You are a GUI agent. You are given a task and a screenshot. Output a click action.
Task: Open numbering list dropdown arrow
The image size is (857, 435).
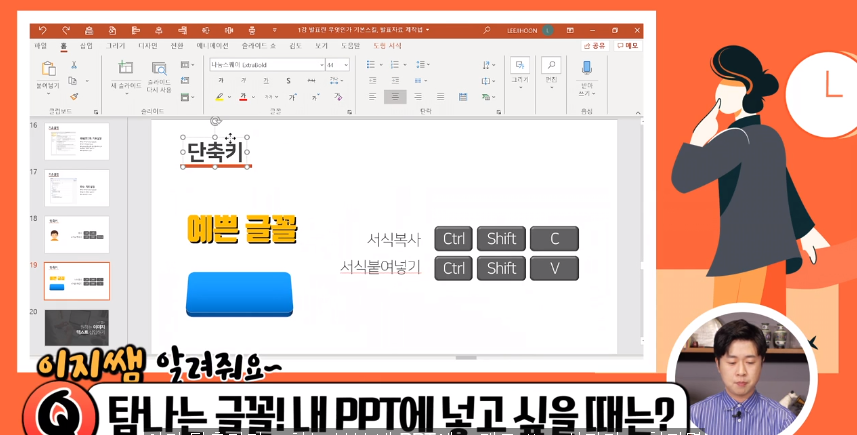[x=404, y=65]
